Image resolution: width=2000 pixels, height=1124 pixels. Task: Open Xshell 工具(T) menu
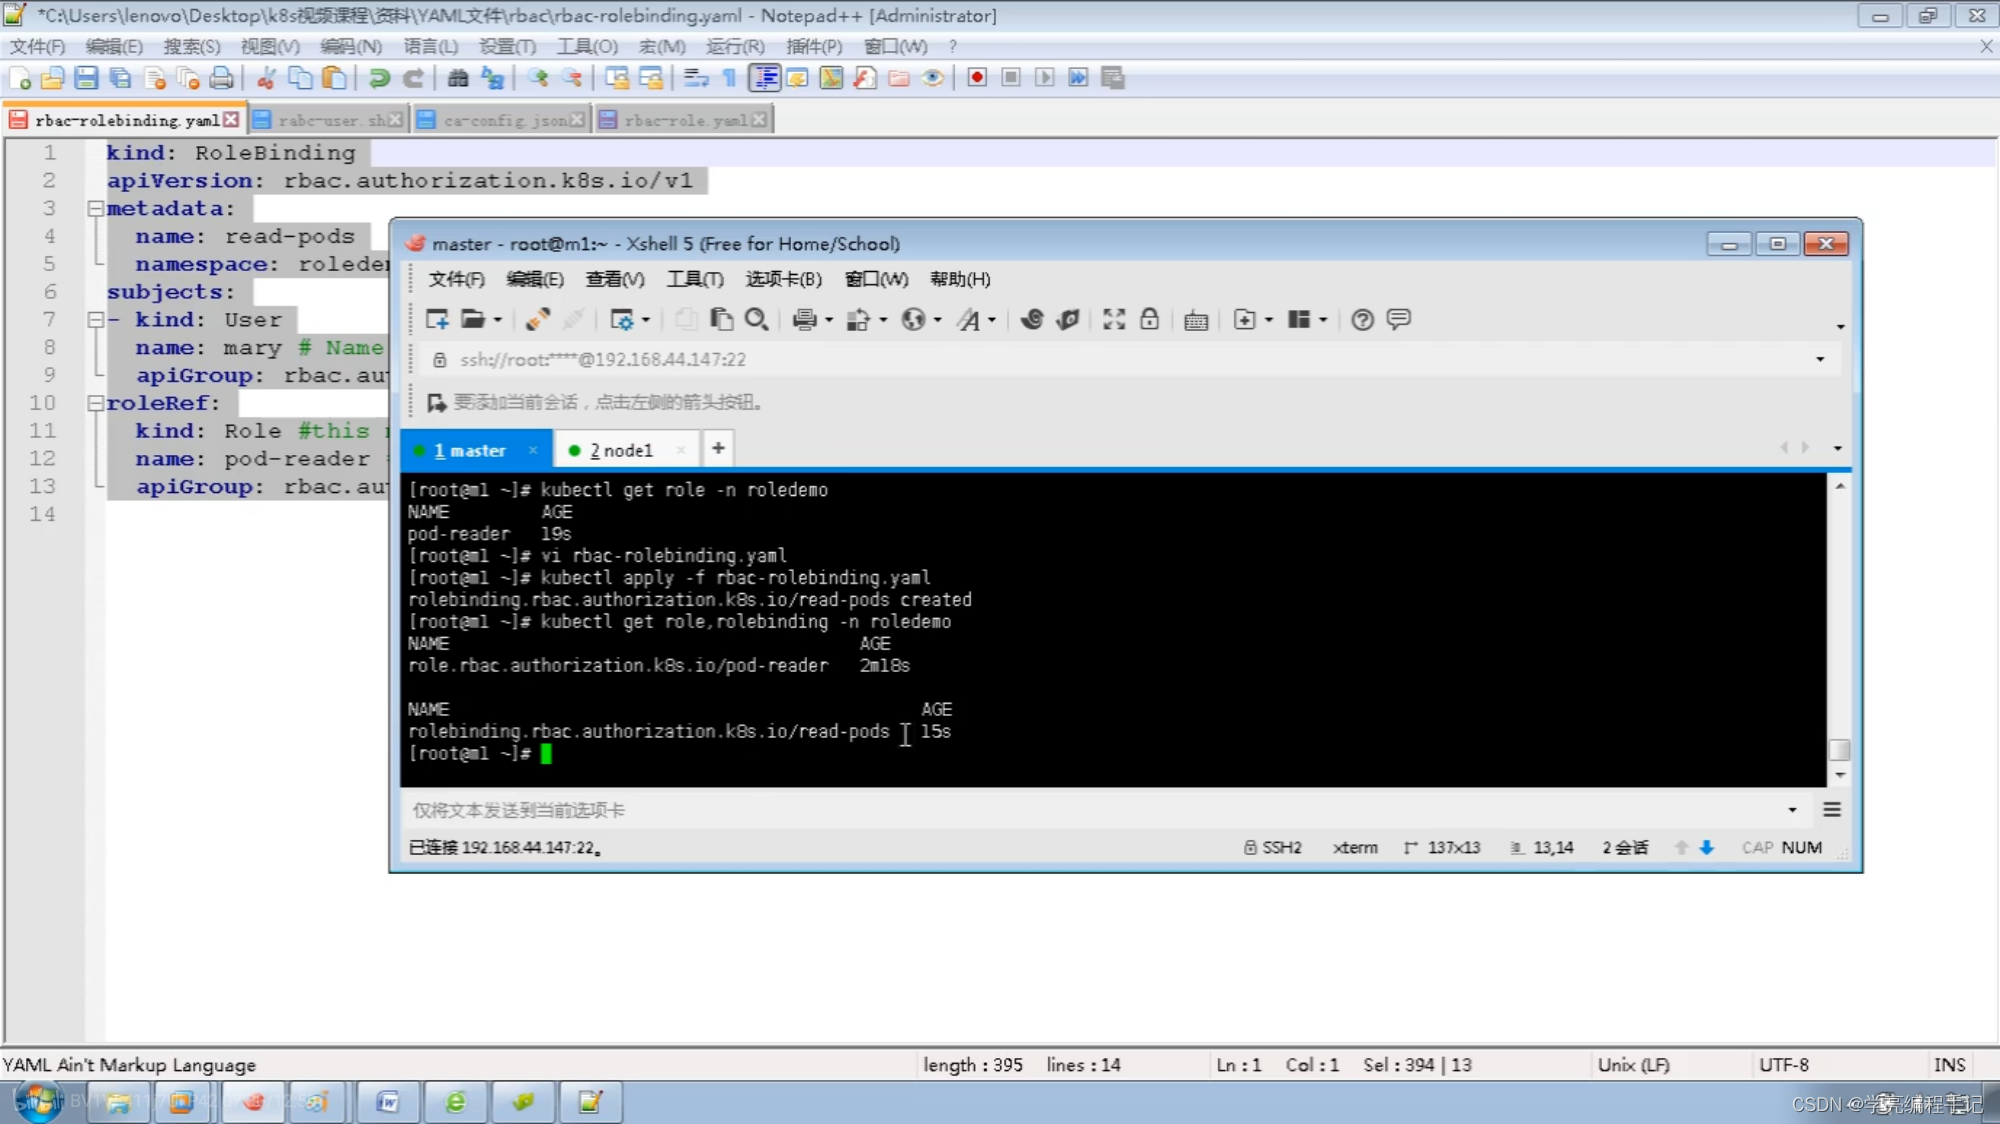pos(695,279)
